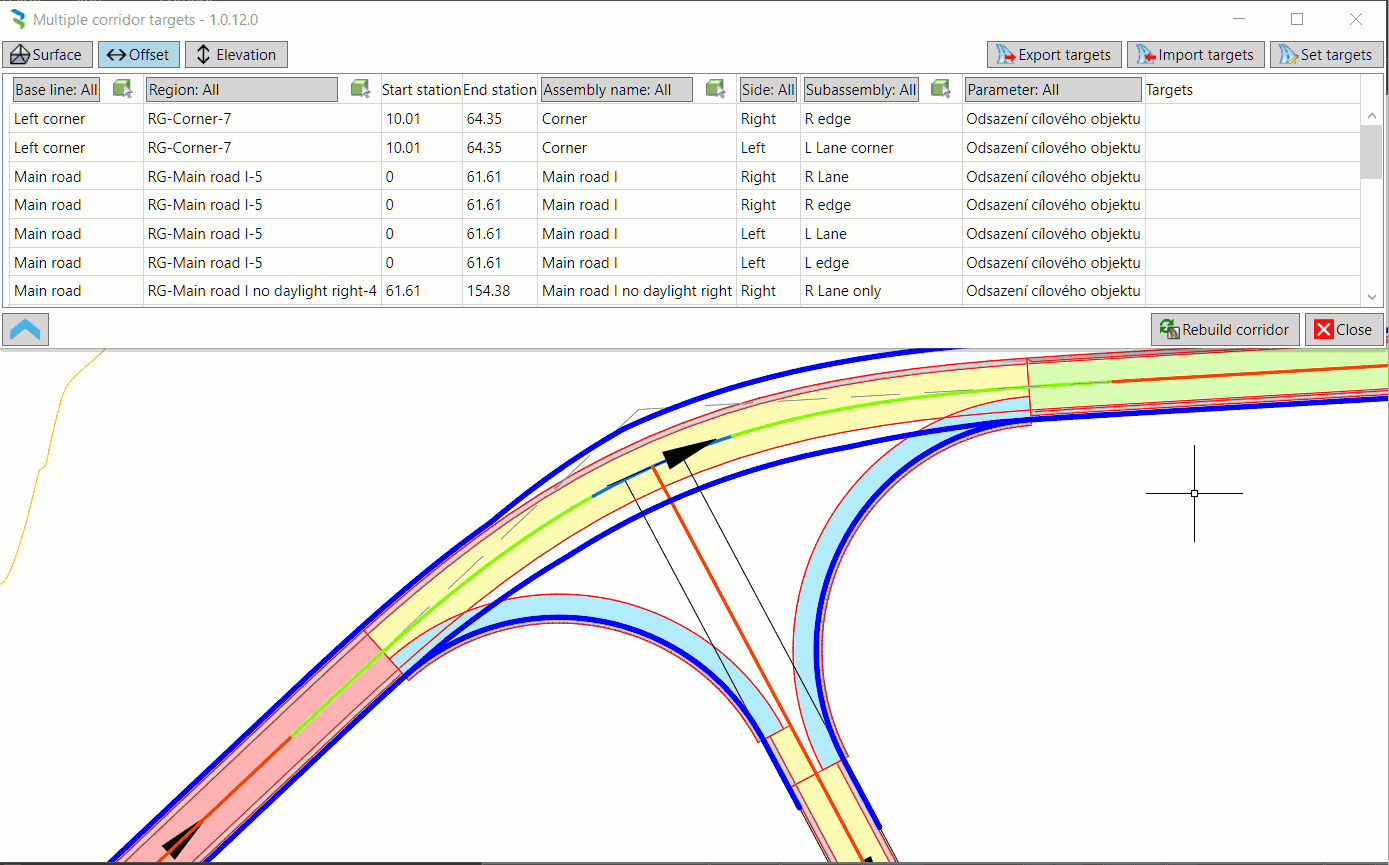Click Rebuild corridor button
Screen dimensions: 1389x865
tap(1225, 330)
